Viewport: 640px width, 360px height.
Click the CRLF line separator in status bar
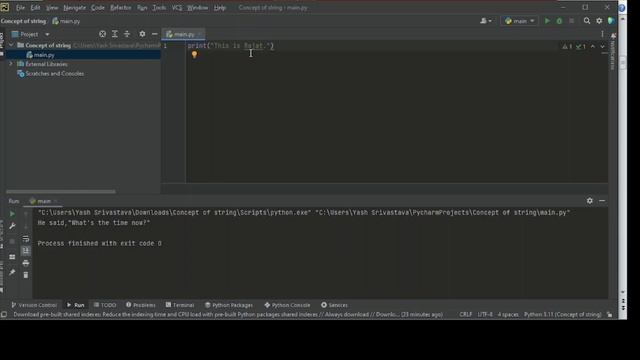pyautogui.click(x=466, y=315)
